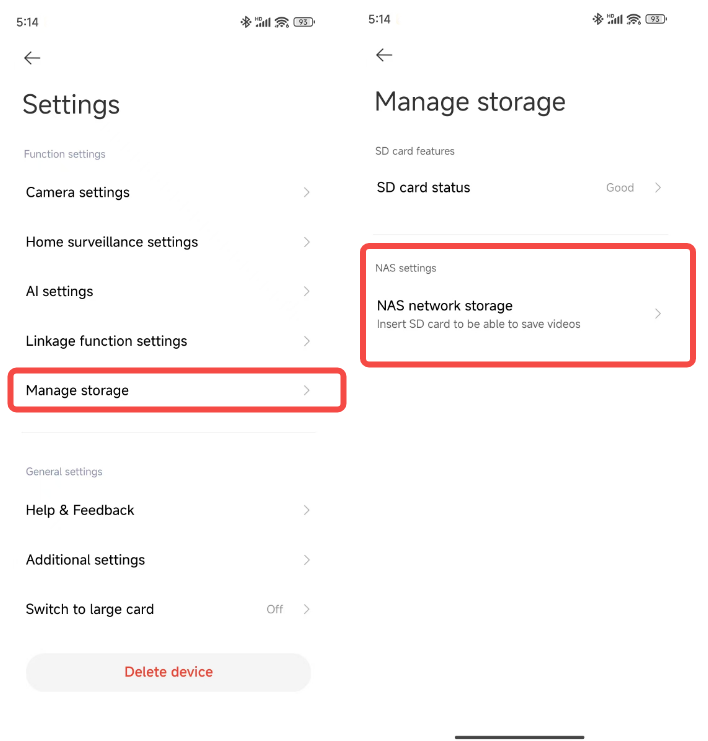Tap chevron beside SD card status
Viewport: 708px width, 741px height.
[658, 187]
